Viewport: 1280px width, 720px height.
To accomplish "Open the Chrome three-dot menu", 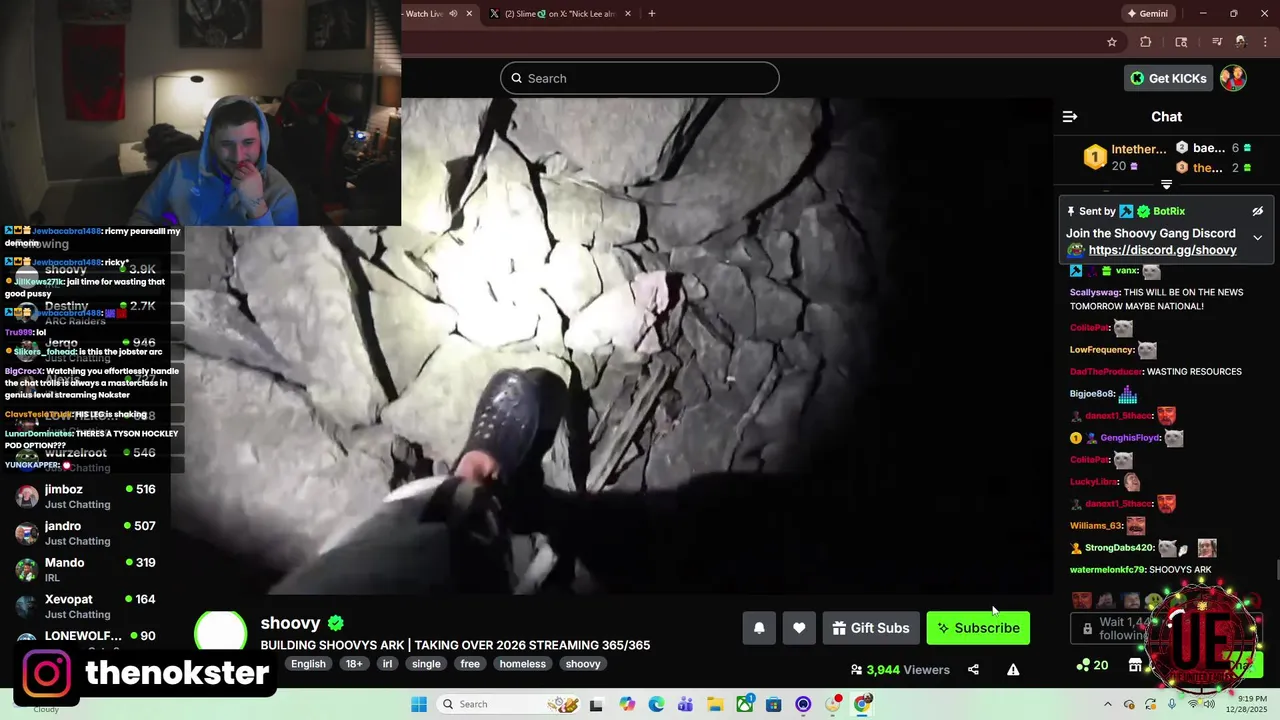I will (x=1265, y=42).
